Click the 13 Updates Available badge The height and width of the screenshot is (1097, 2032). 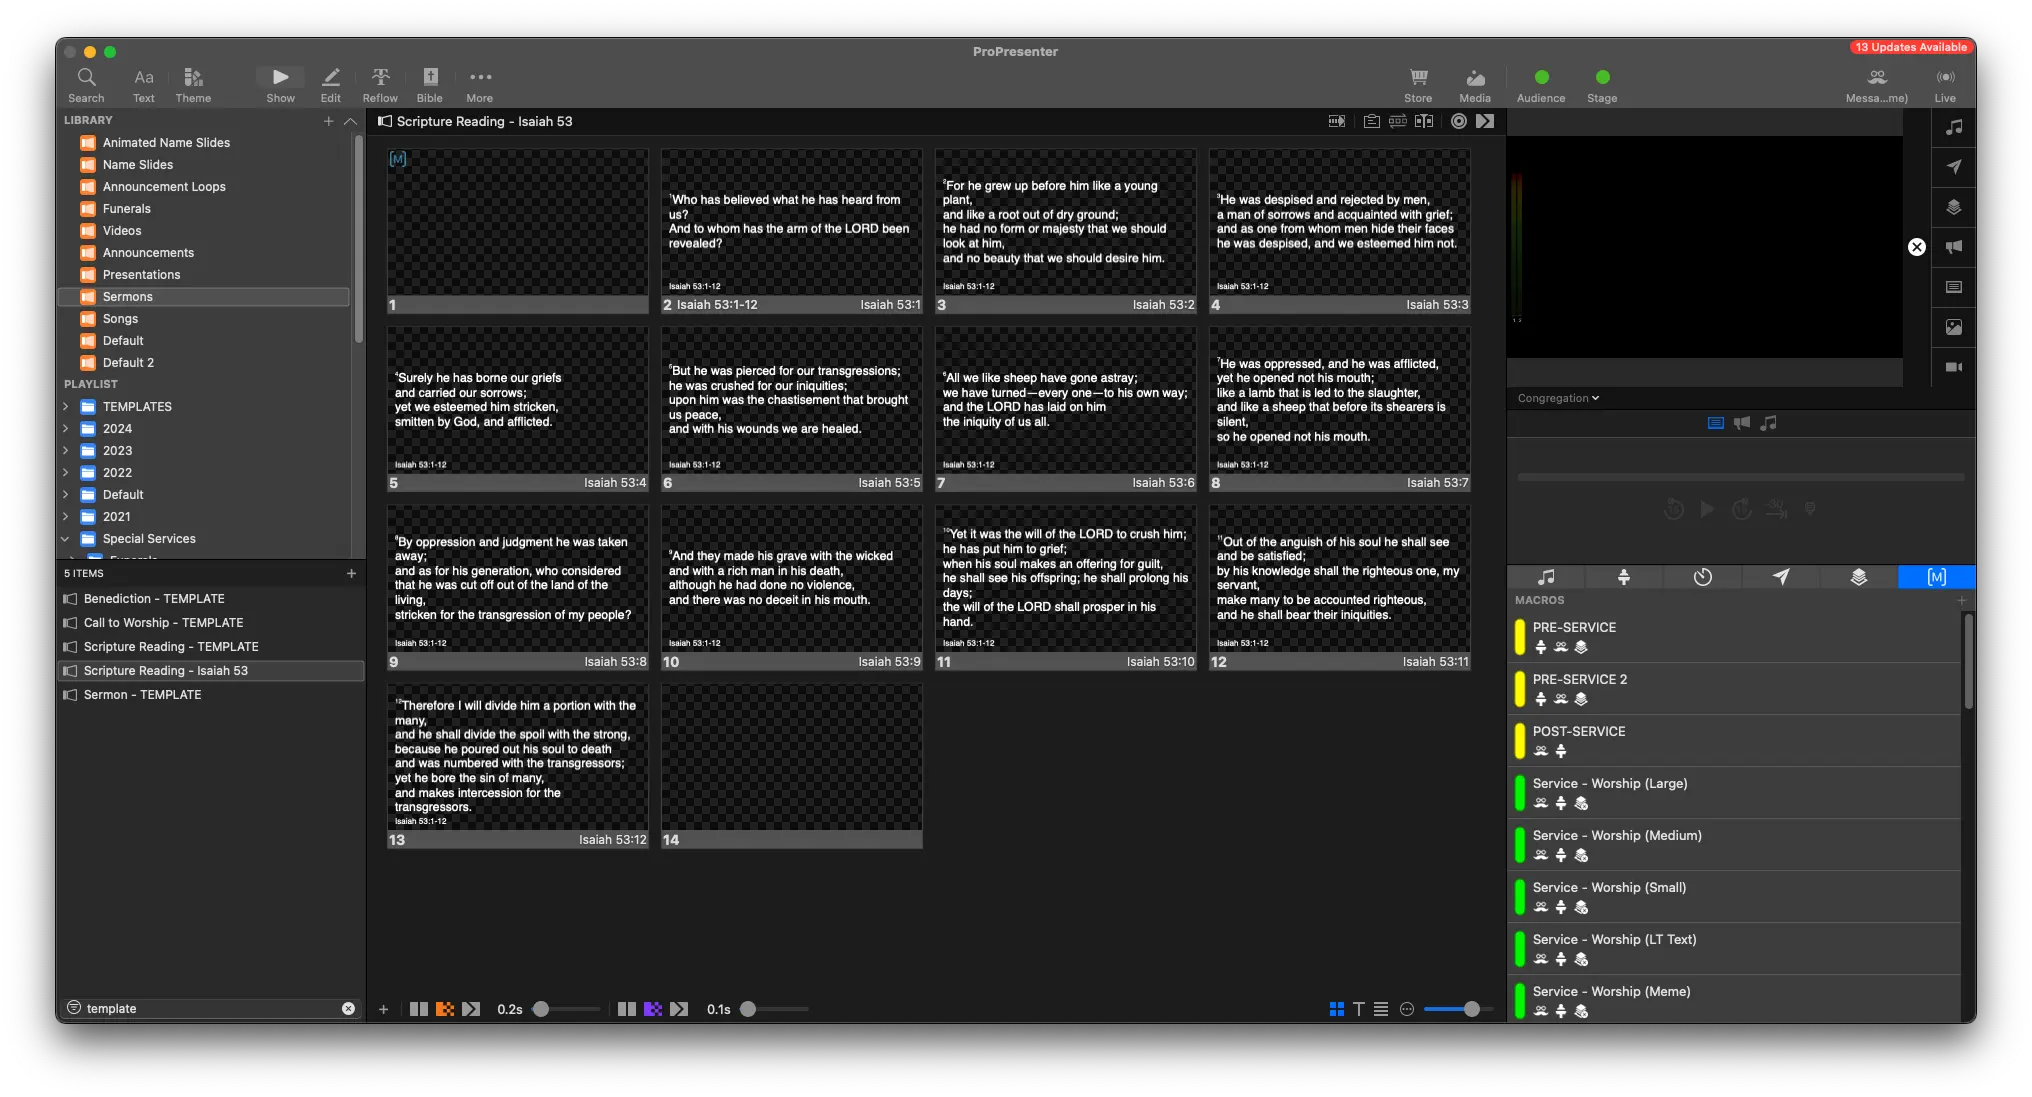tap(1910, 47)
